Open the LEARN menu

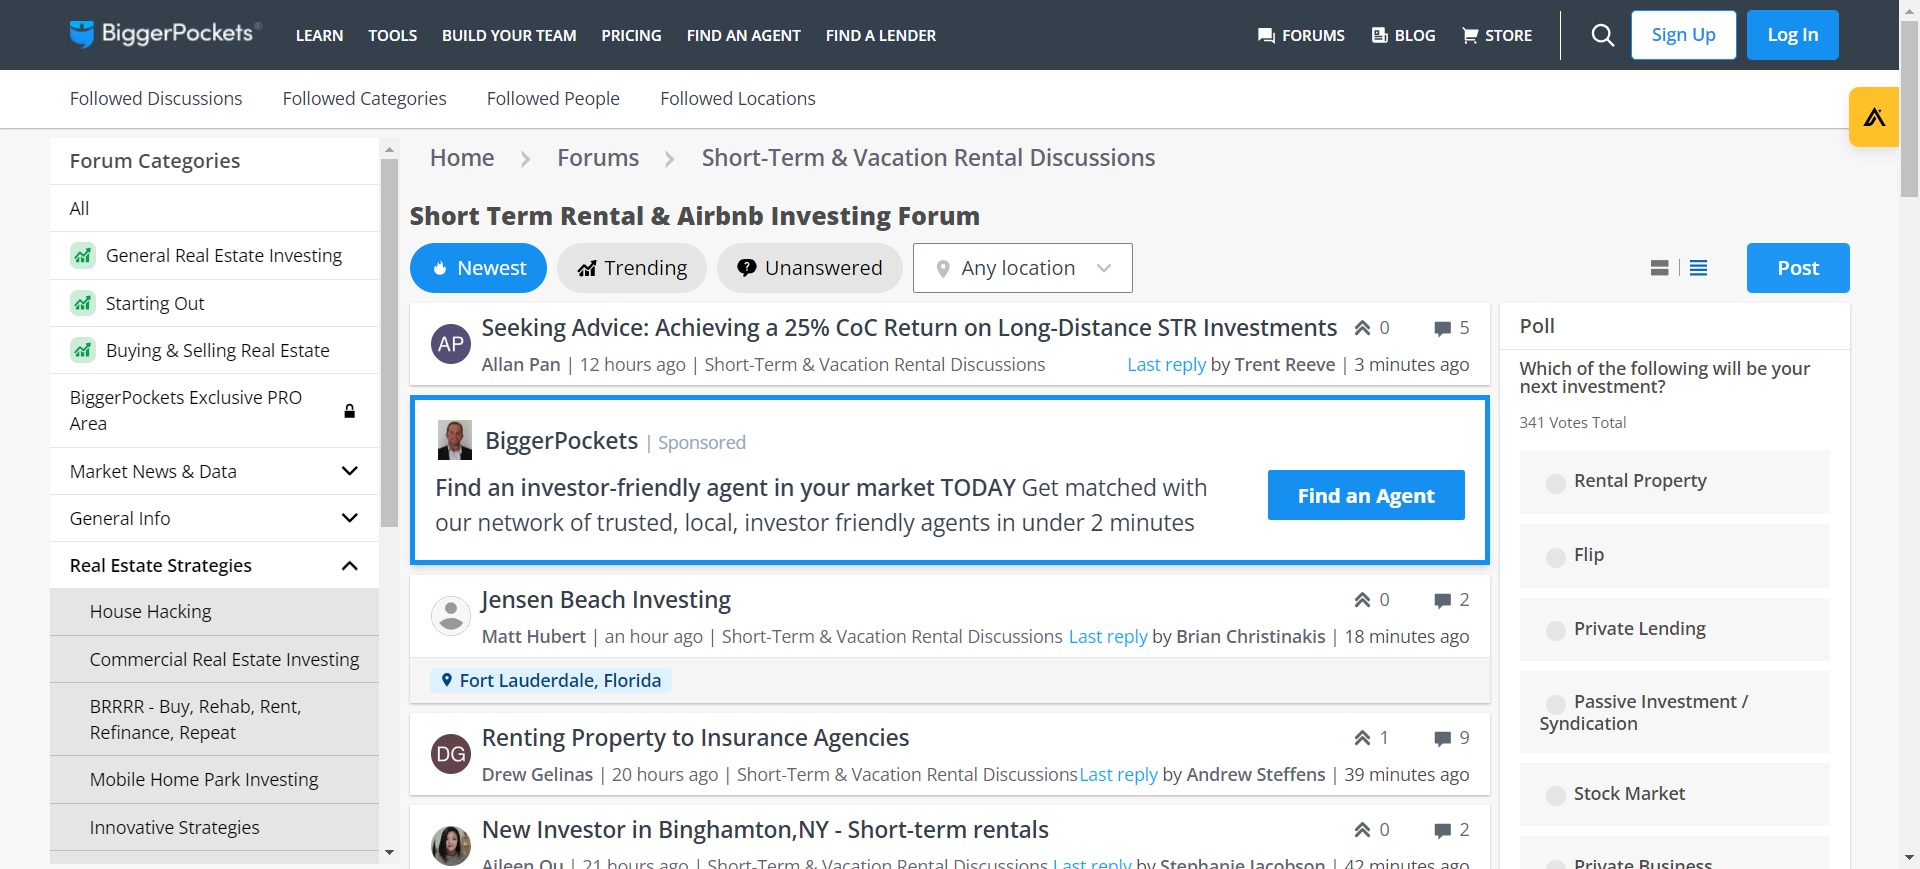[319, 35]
